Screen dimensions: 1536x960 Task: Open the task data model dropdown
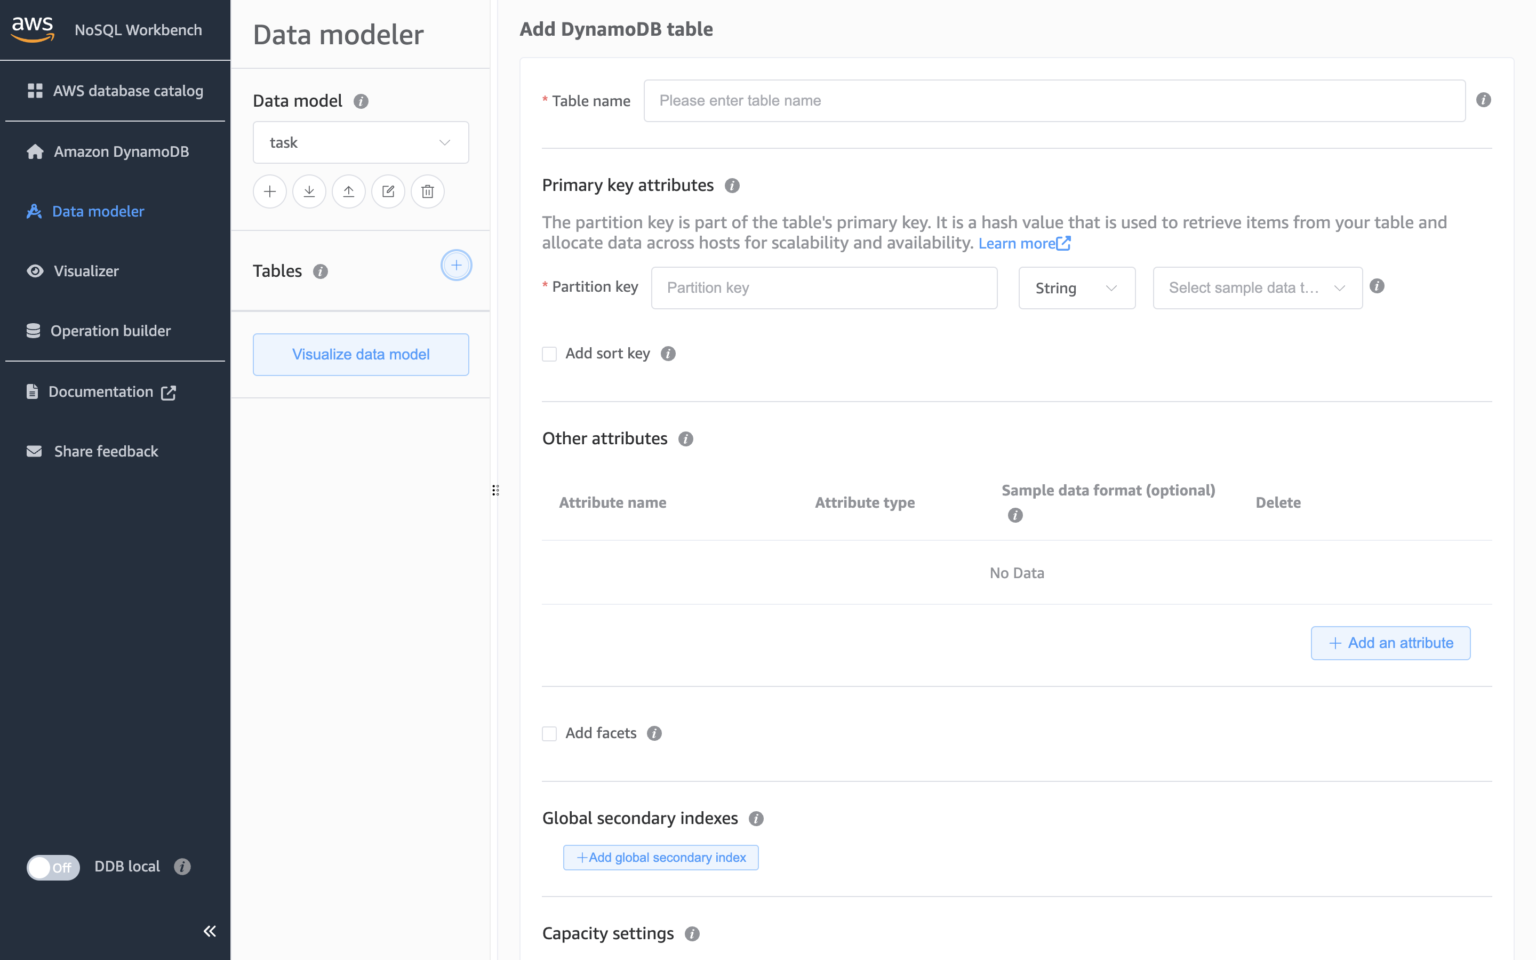pos(360,142)
